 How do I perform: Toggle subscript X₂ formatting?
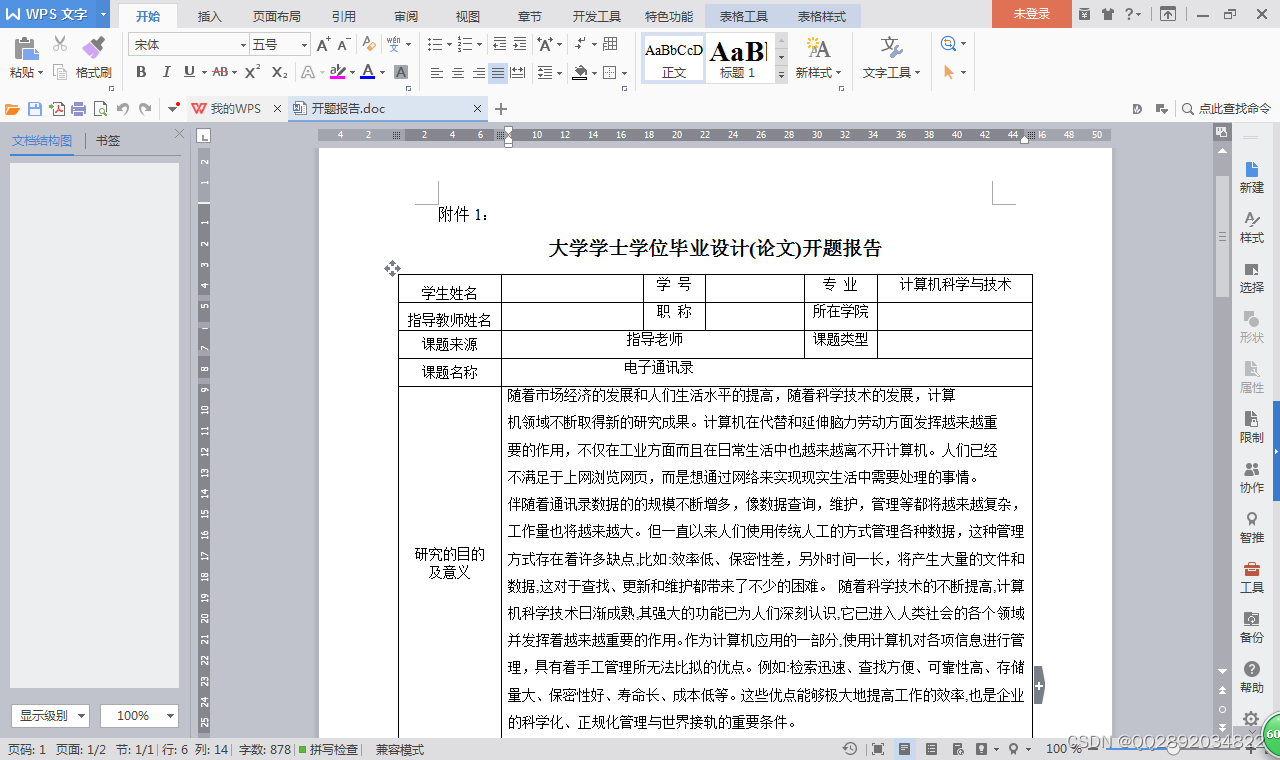(x=280, y=72)
